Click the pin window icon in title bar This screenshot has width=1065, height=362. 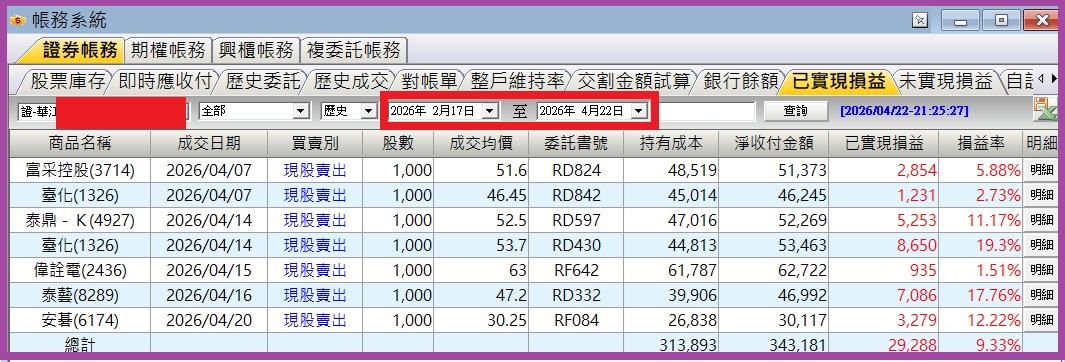[x=920, y=20]
